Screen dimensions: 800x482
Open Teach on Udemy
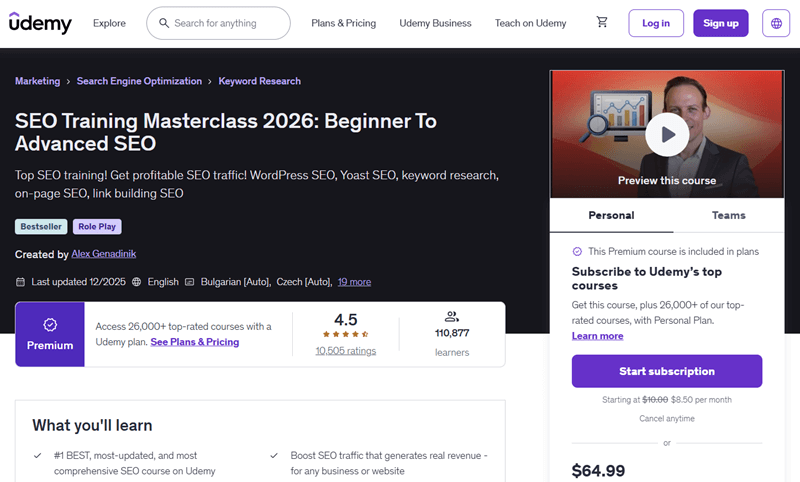(x=531, y=23)
